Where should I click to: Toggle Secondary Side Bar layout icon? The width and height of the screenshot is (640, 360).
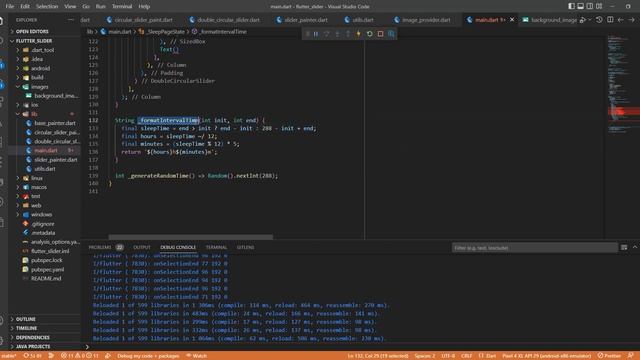[x=590, y=6]
